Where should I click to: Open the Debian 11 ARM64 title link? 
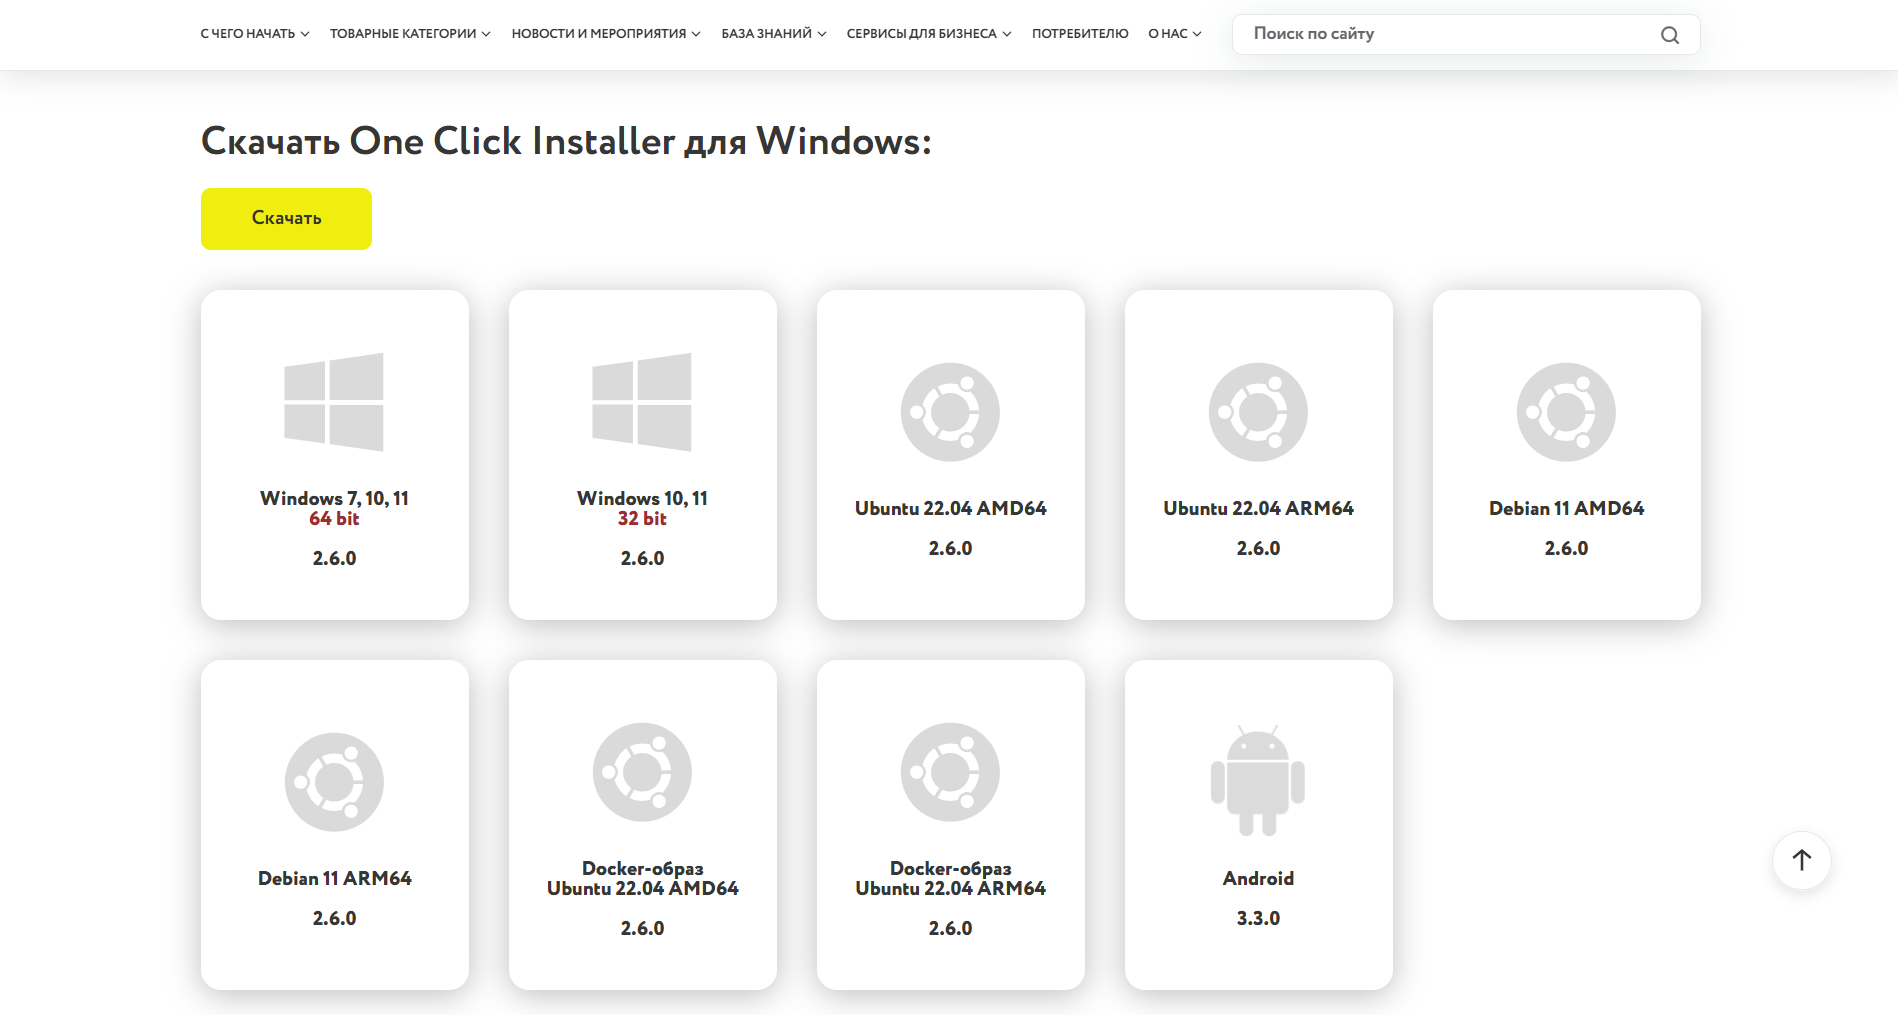[x=334, y=878]
